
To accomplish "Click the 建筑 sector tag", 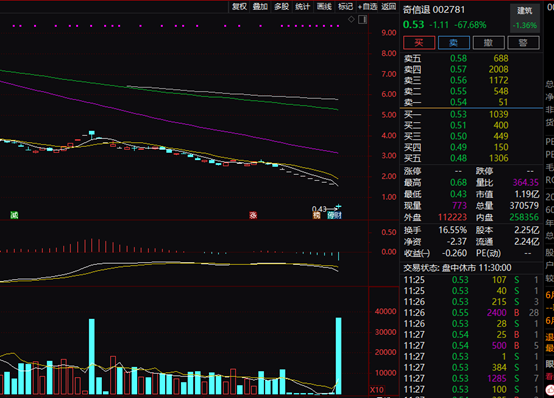I will (525, 11).
